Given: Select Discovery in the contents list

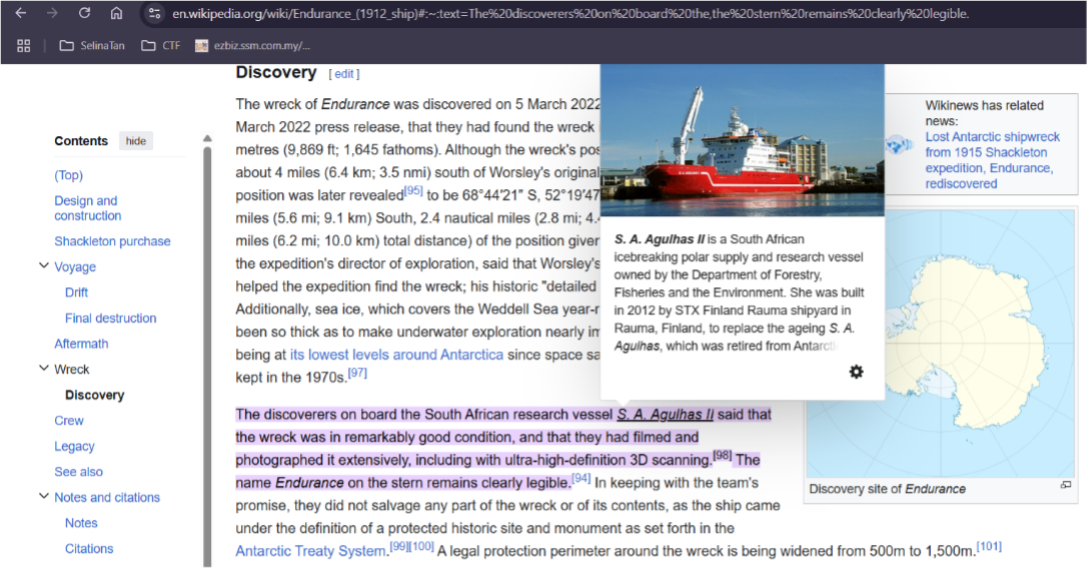Looking at the screenshot, I should tap(95, 395).
